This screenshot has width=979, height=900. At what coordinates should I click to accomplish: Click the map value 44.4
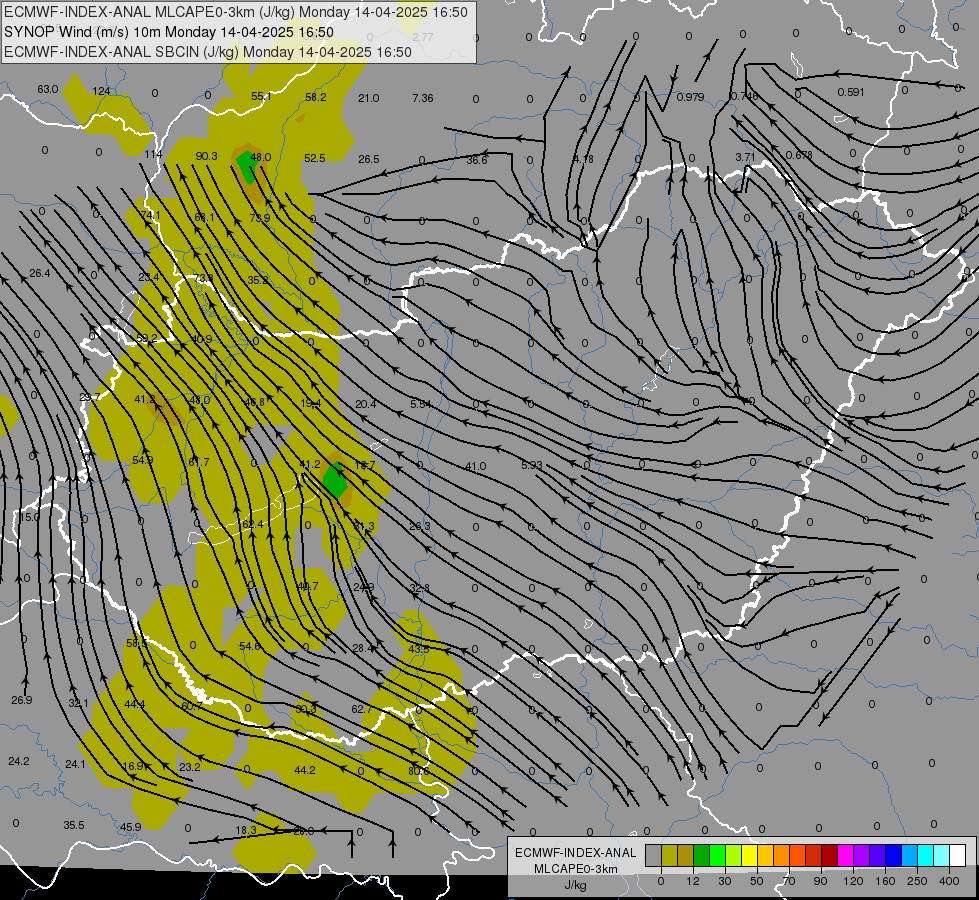[134, 704]
